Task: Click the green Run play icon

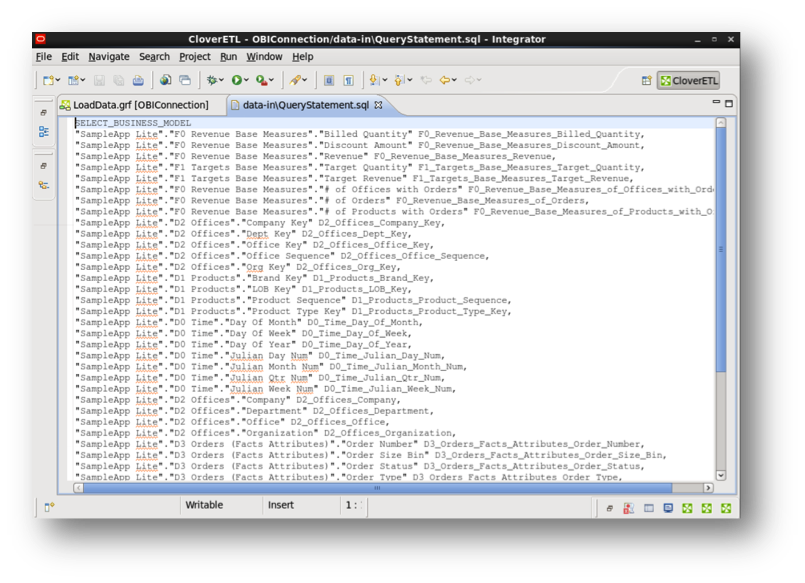Action: [x=237, y=80]
